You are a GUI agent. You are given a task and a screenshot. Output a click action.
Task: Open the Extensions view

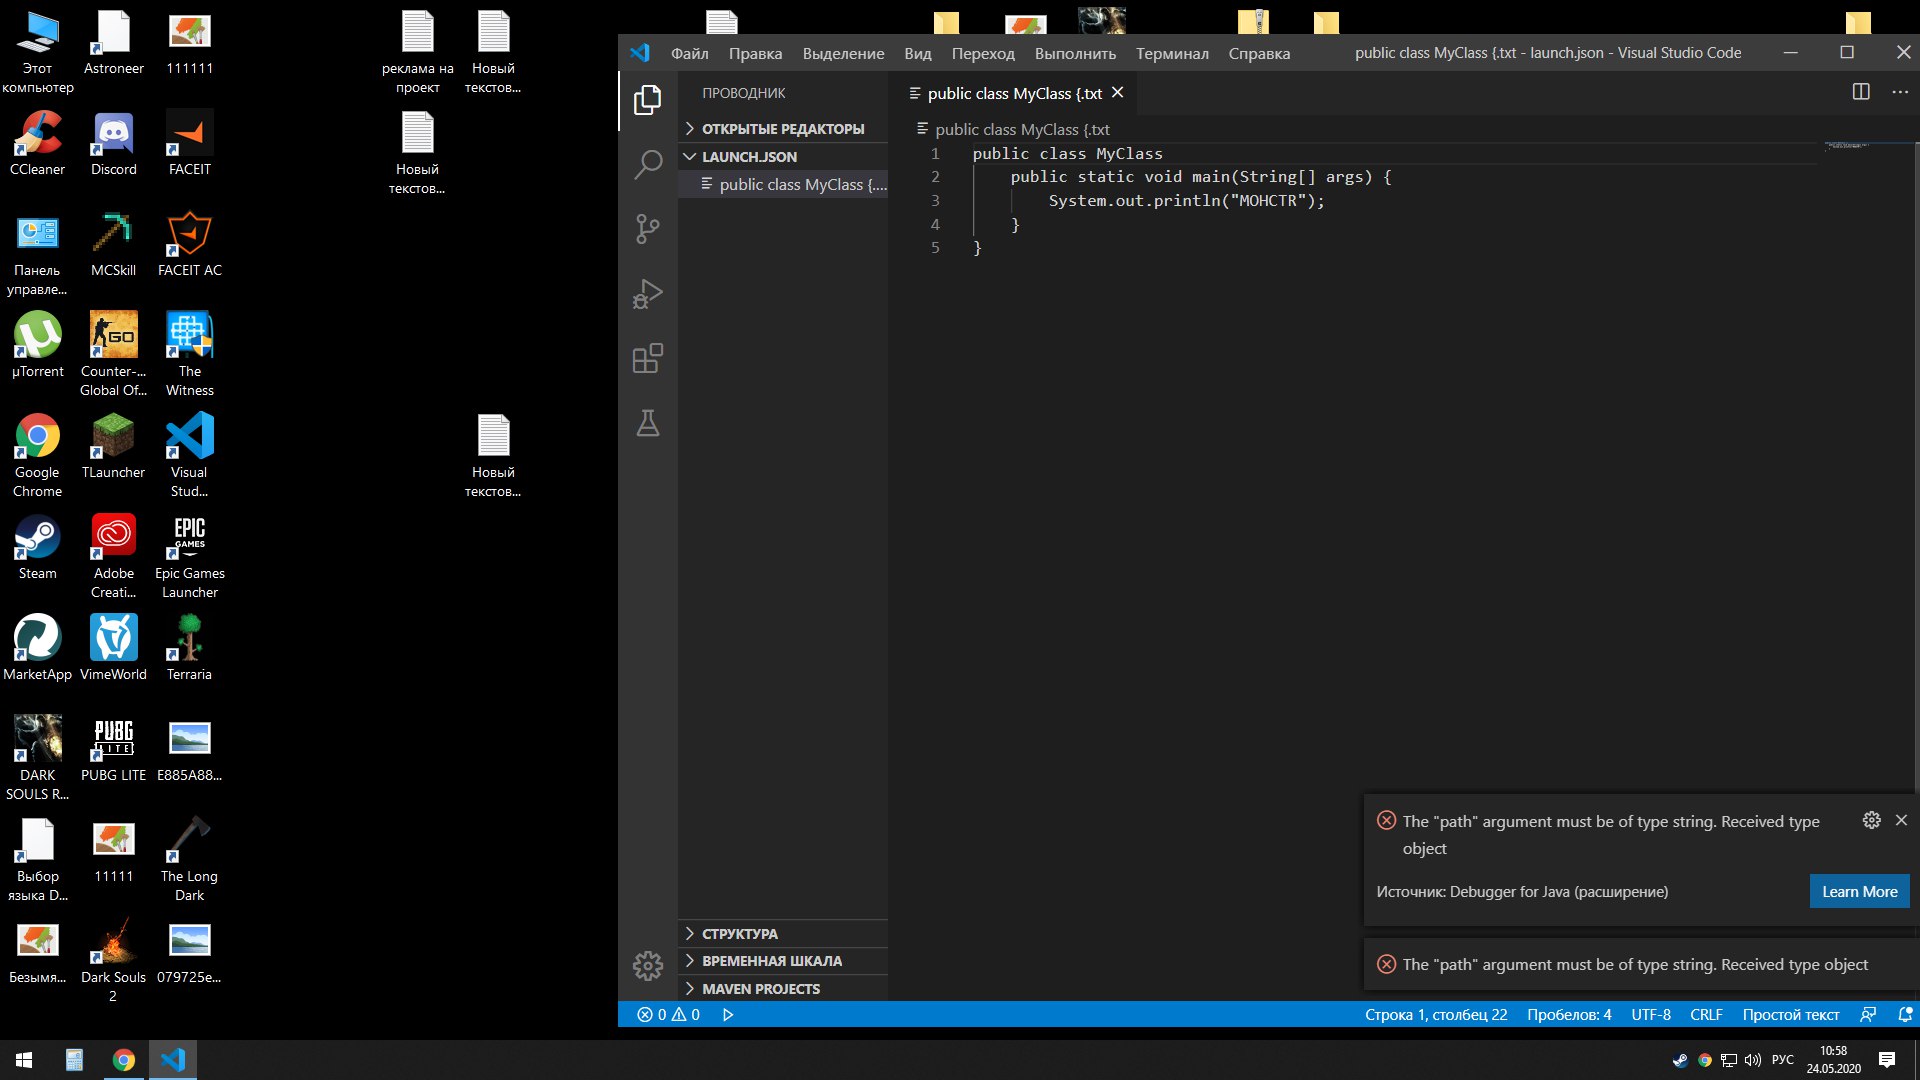point(648,359)
